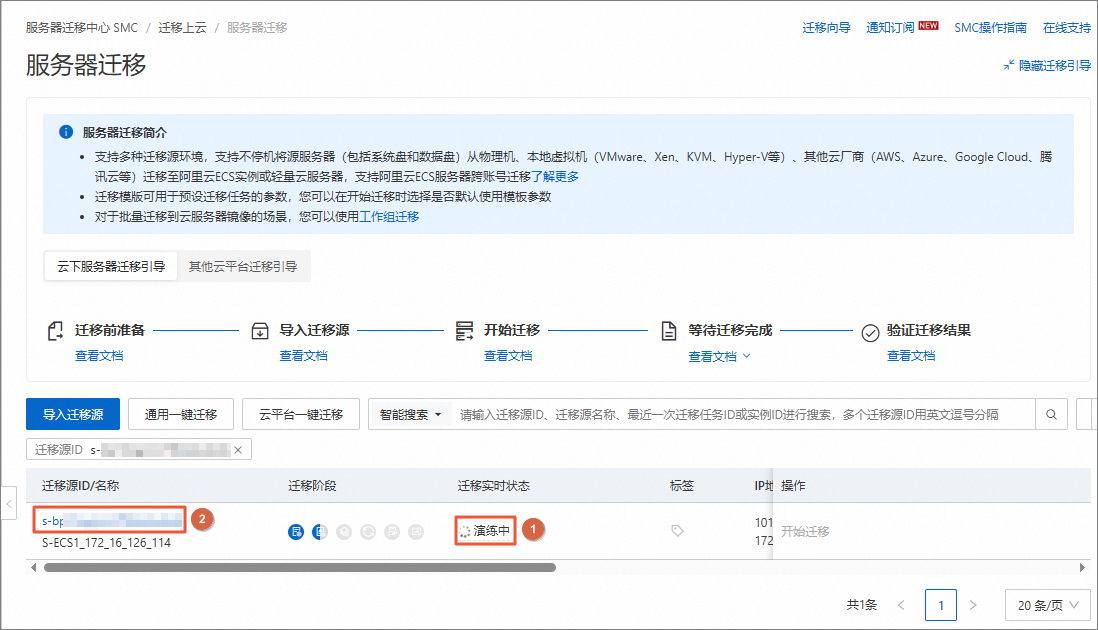Open 服务器迁移中心 SMC breadcrumb

pos(82,27)
